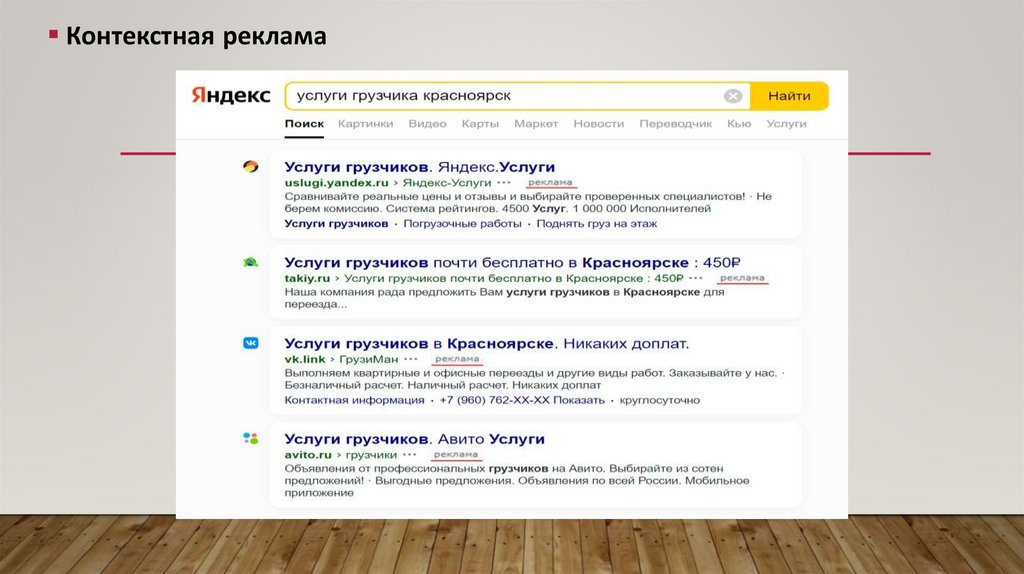Open the Кью tab
1024x574 pixels.
tap(739, 123)
